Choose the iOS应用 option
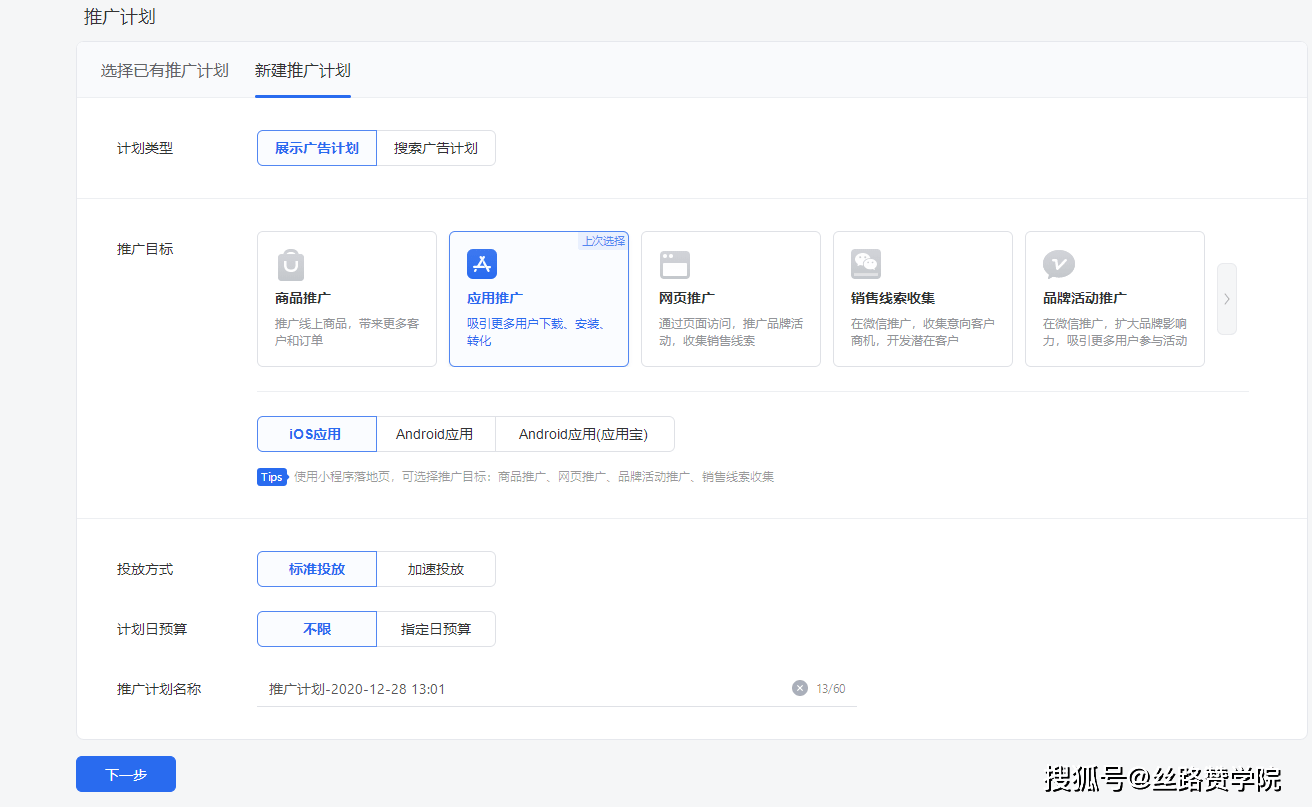Image resolution: width=1312 pixels, height=807 pixels. (317, 434)
